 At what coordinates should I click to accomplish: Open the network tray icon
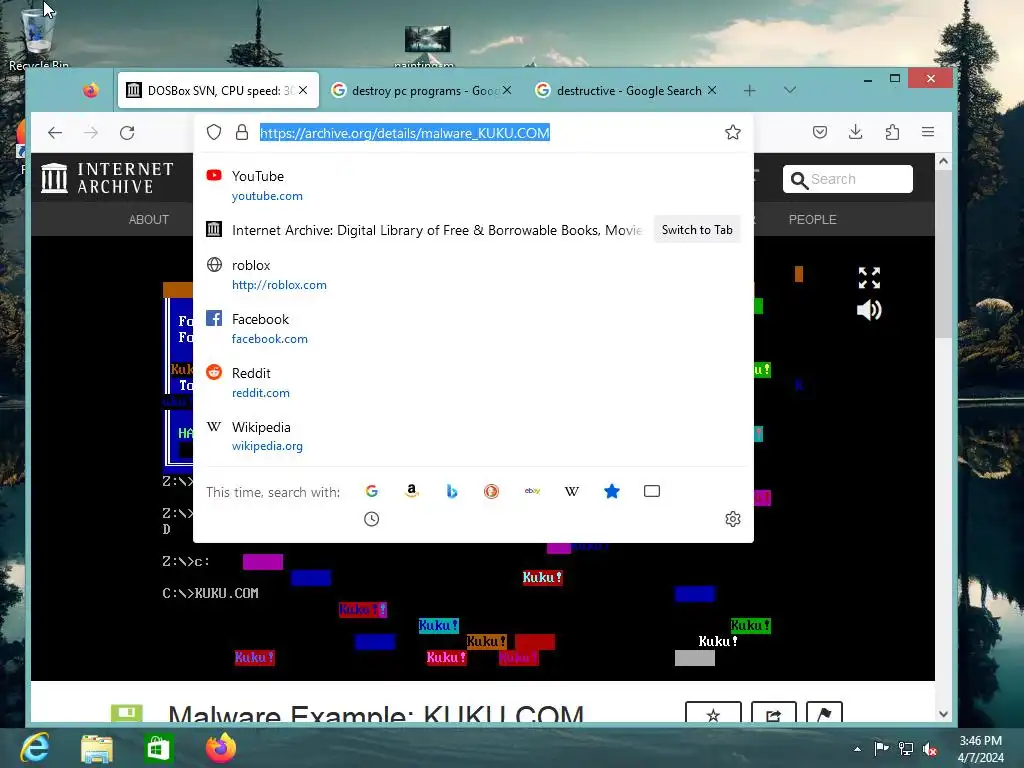coord(906,748)
